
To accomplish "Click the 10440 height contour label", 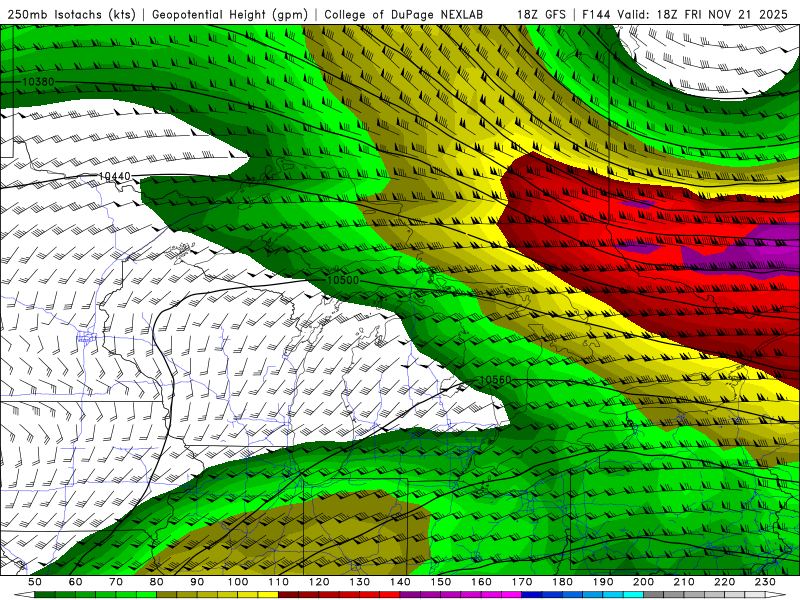I will [114, 176].
